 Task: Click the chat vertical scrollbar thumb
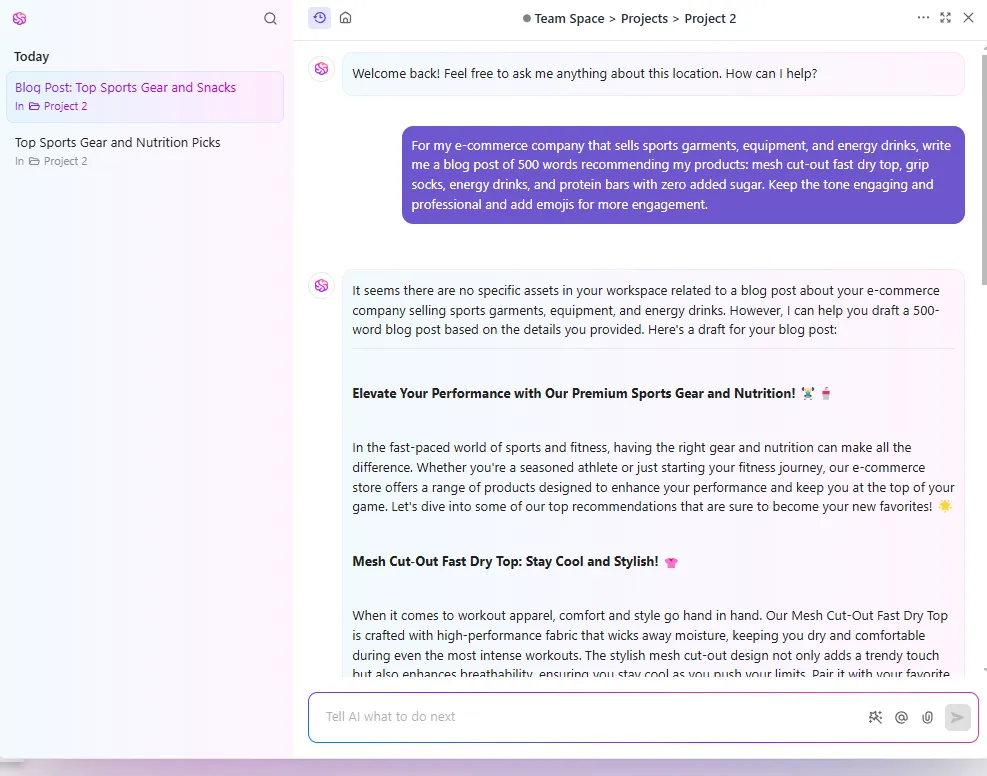[984, 170]
